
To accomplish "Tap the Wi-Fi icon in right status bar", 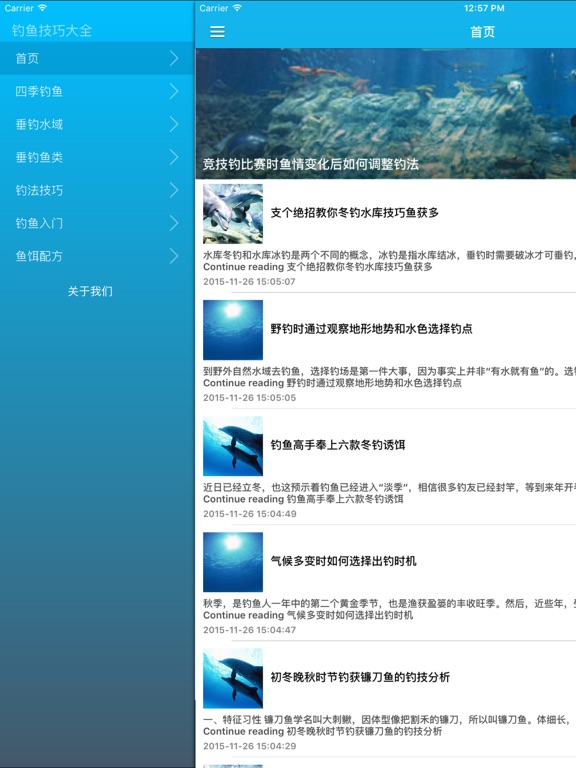I will tap(238, 8).
